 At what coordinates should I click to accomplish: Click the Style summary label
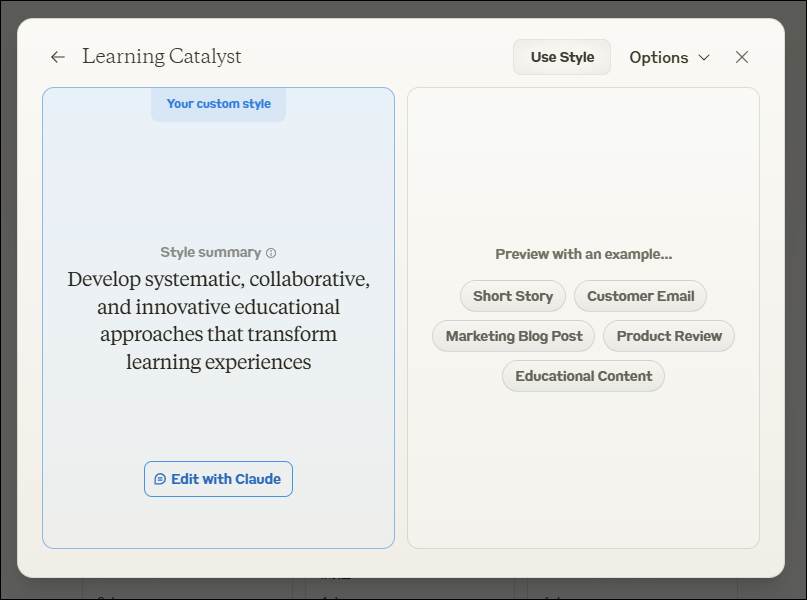(210, 252)
